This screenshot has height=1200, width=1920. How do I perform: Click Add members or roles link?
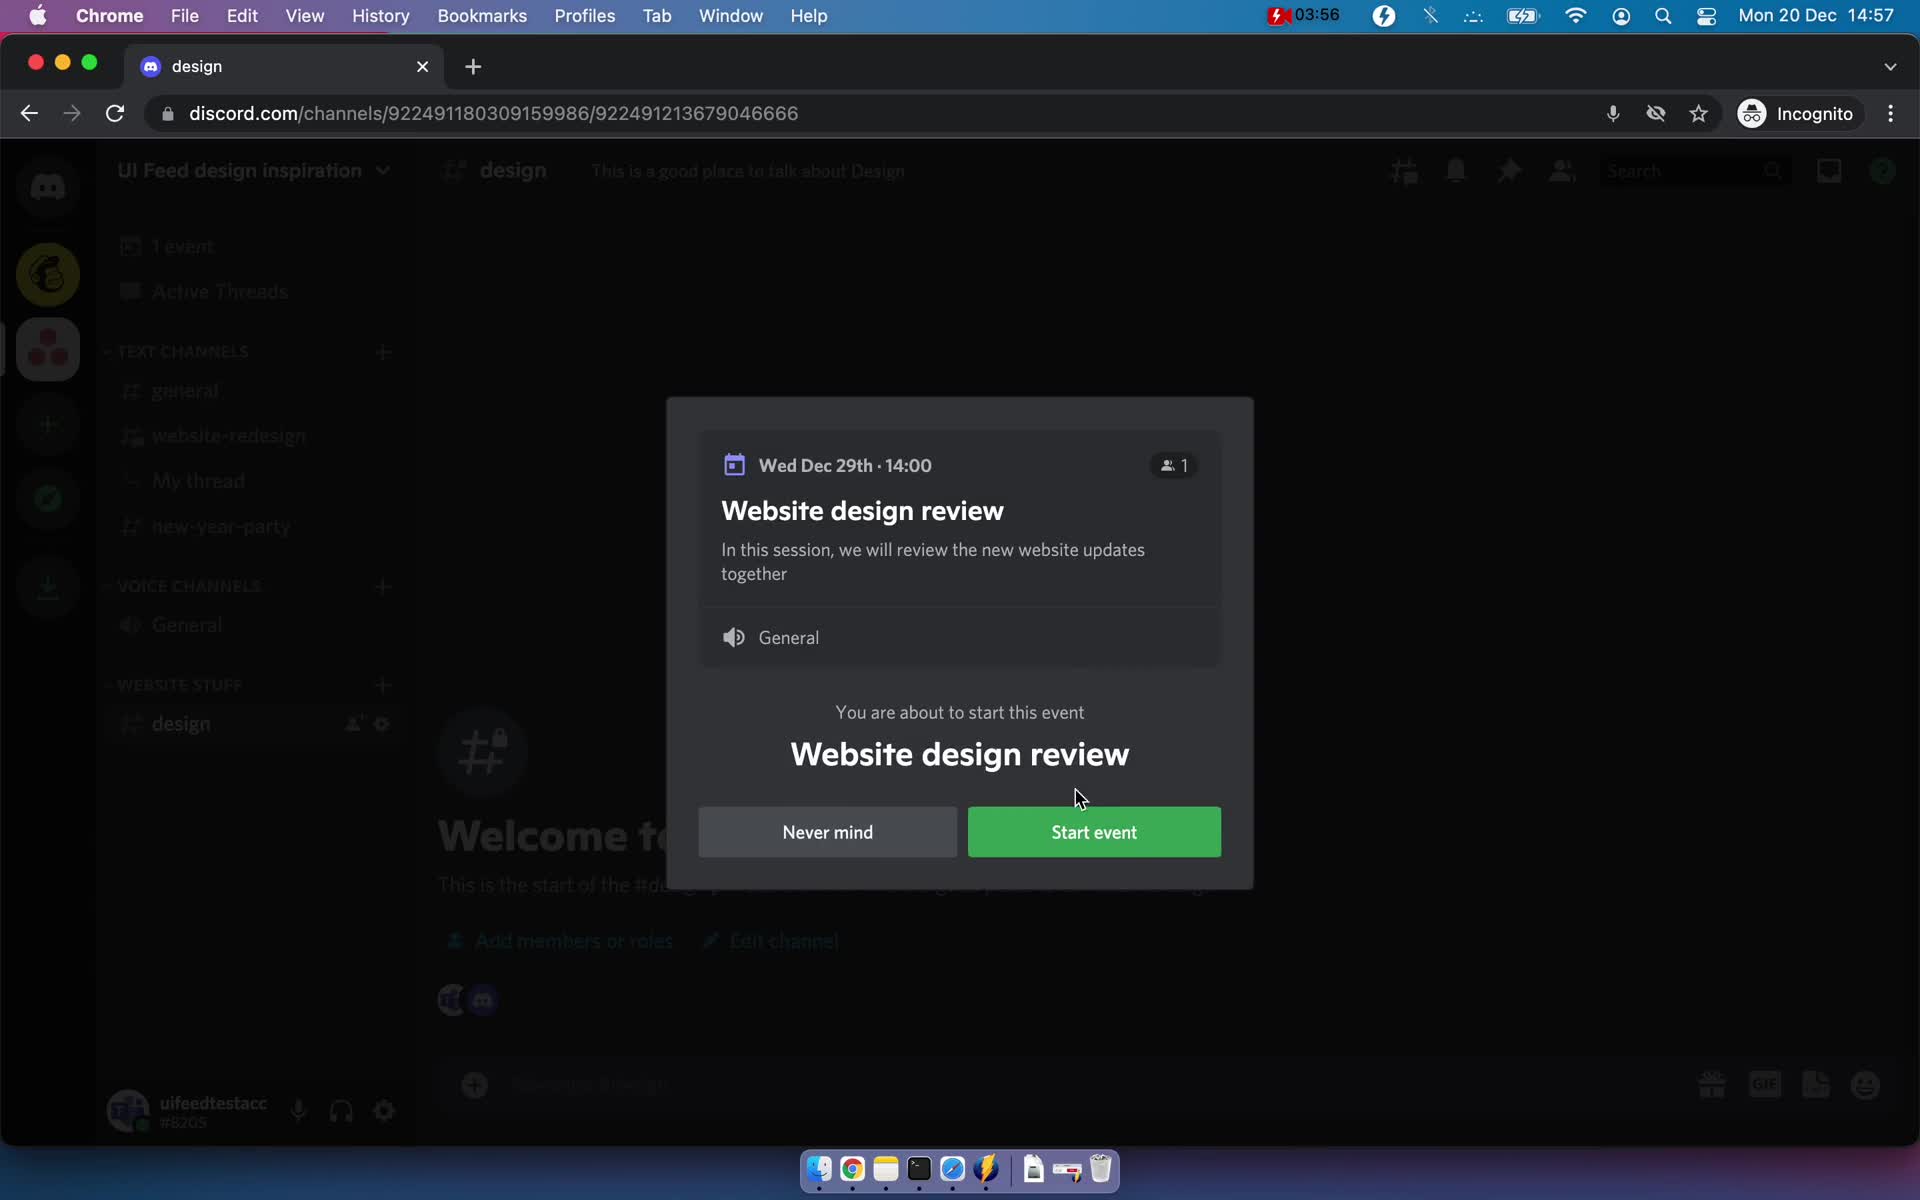[560, 941]
